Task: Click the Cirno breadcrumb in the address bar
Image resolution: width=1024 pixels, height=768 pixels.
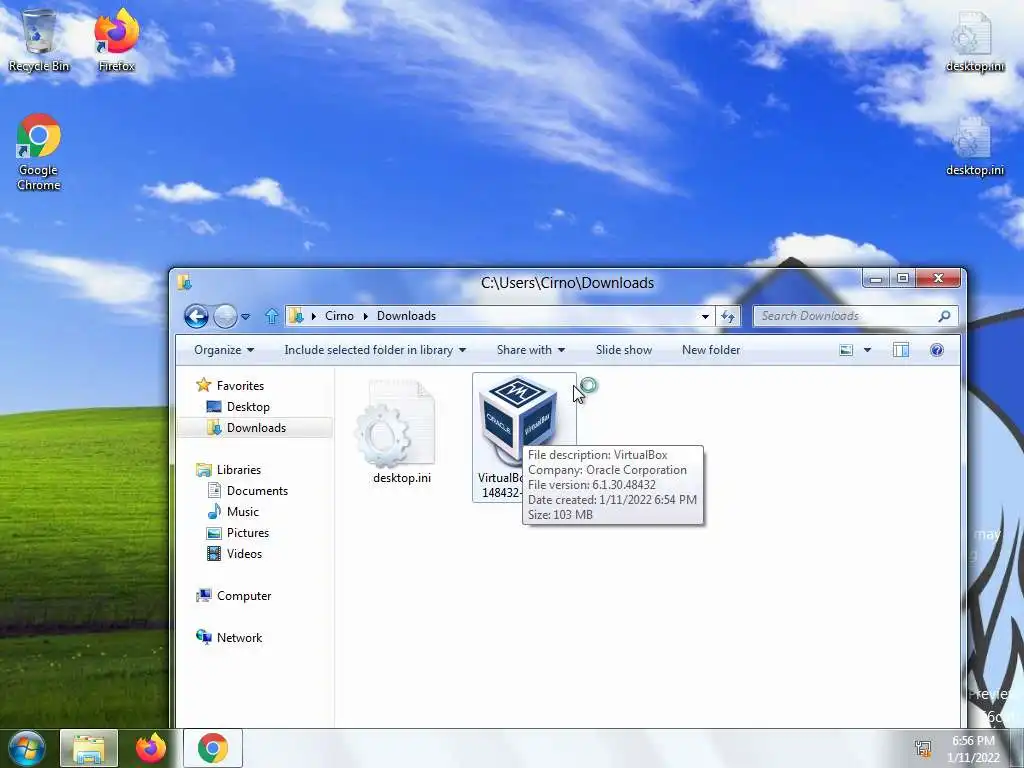Action: [x=339, y=316]
